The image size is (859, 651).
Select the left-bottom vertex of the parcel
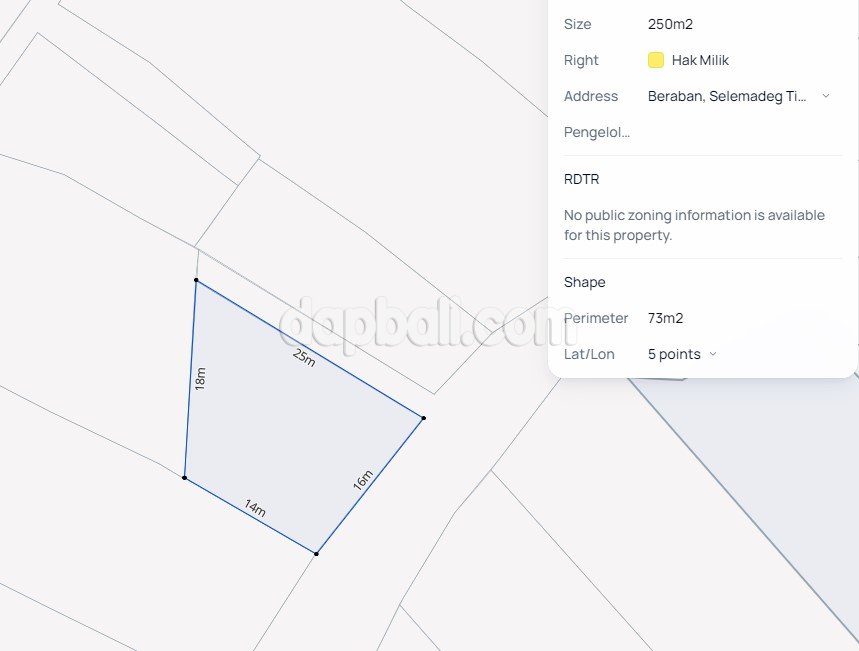pos(184,478)
